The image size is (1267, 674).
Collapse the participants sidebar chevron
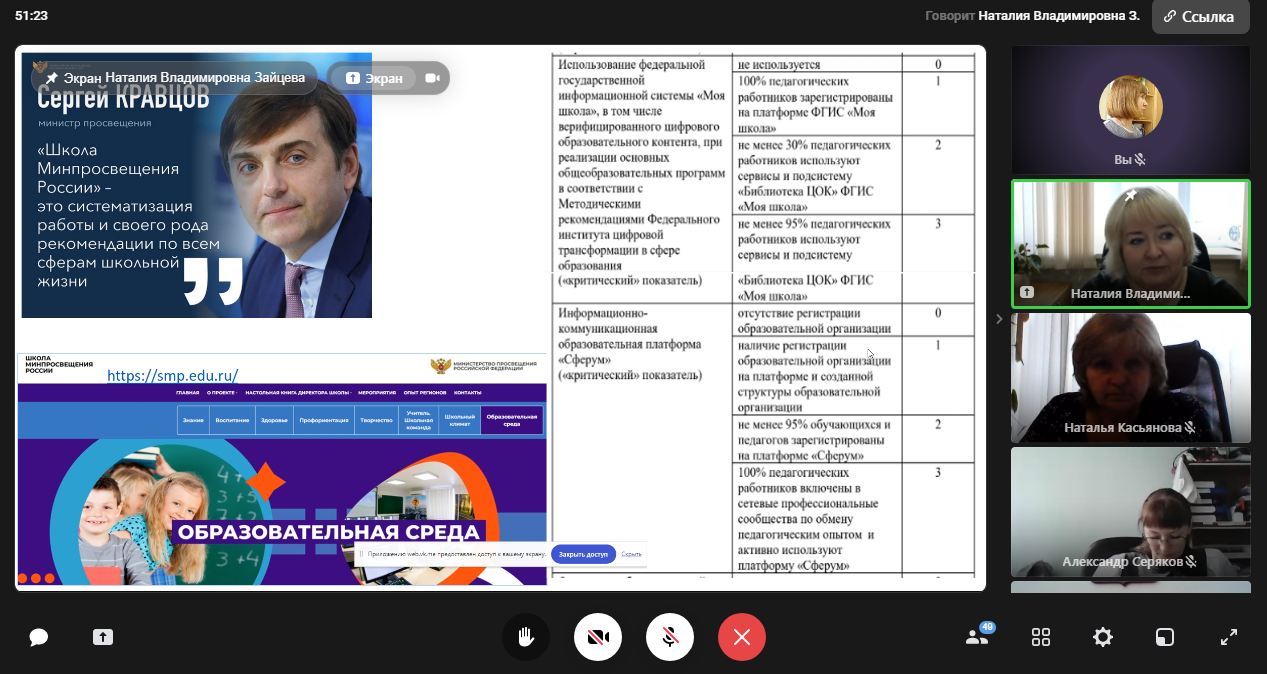click(x=999, y=319)
